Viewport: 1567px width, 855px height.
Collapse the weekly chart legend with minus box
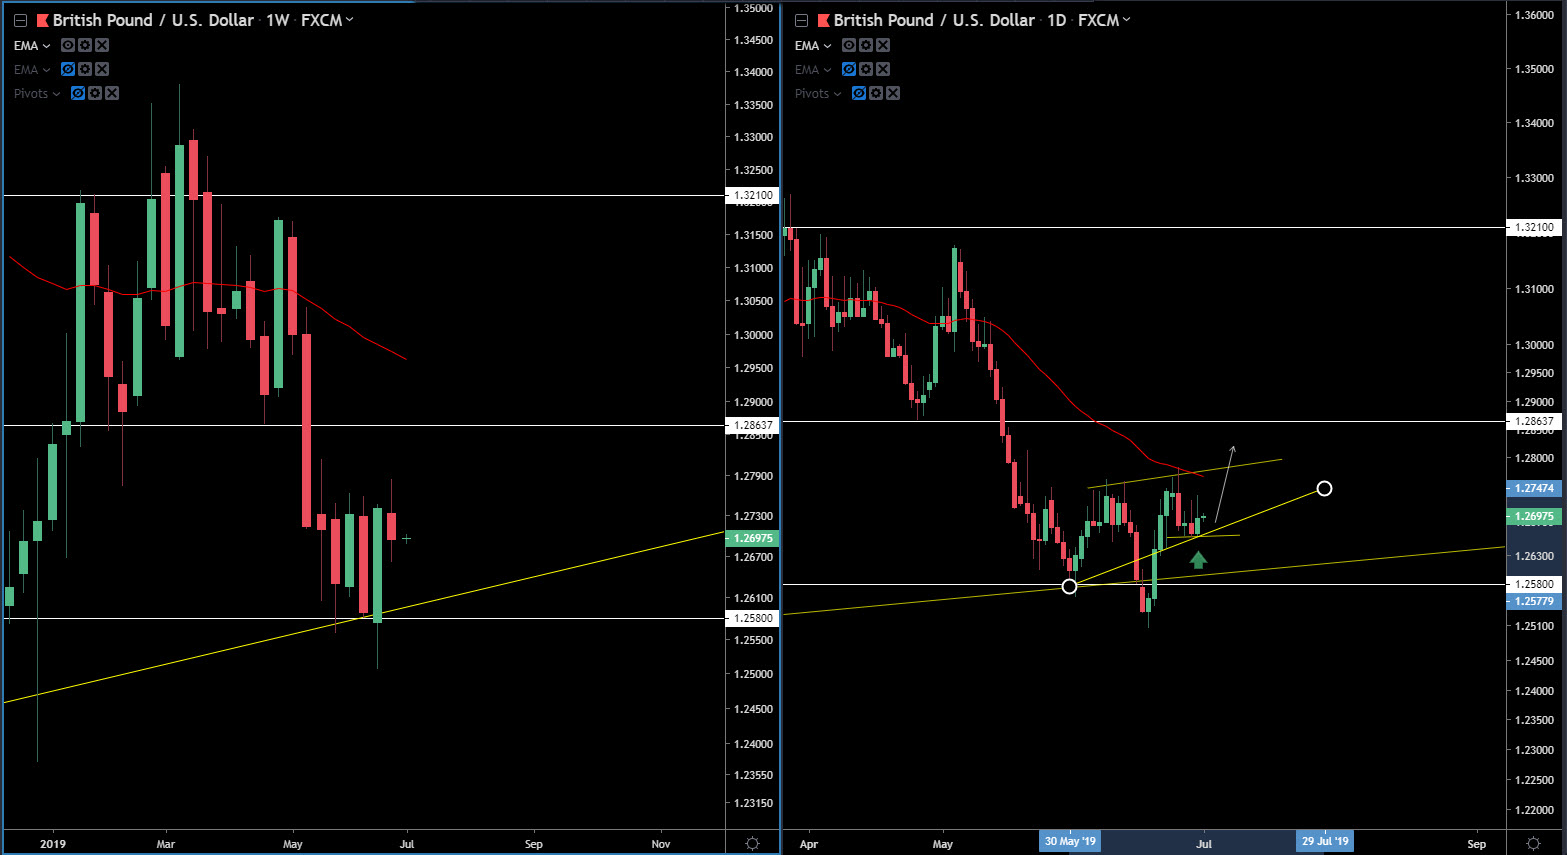click(20, 20)
